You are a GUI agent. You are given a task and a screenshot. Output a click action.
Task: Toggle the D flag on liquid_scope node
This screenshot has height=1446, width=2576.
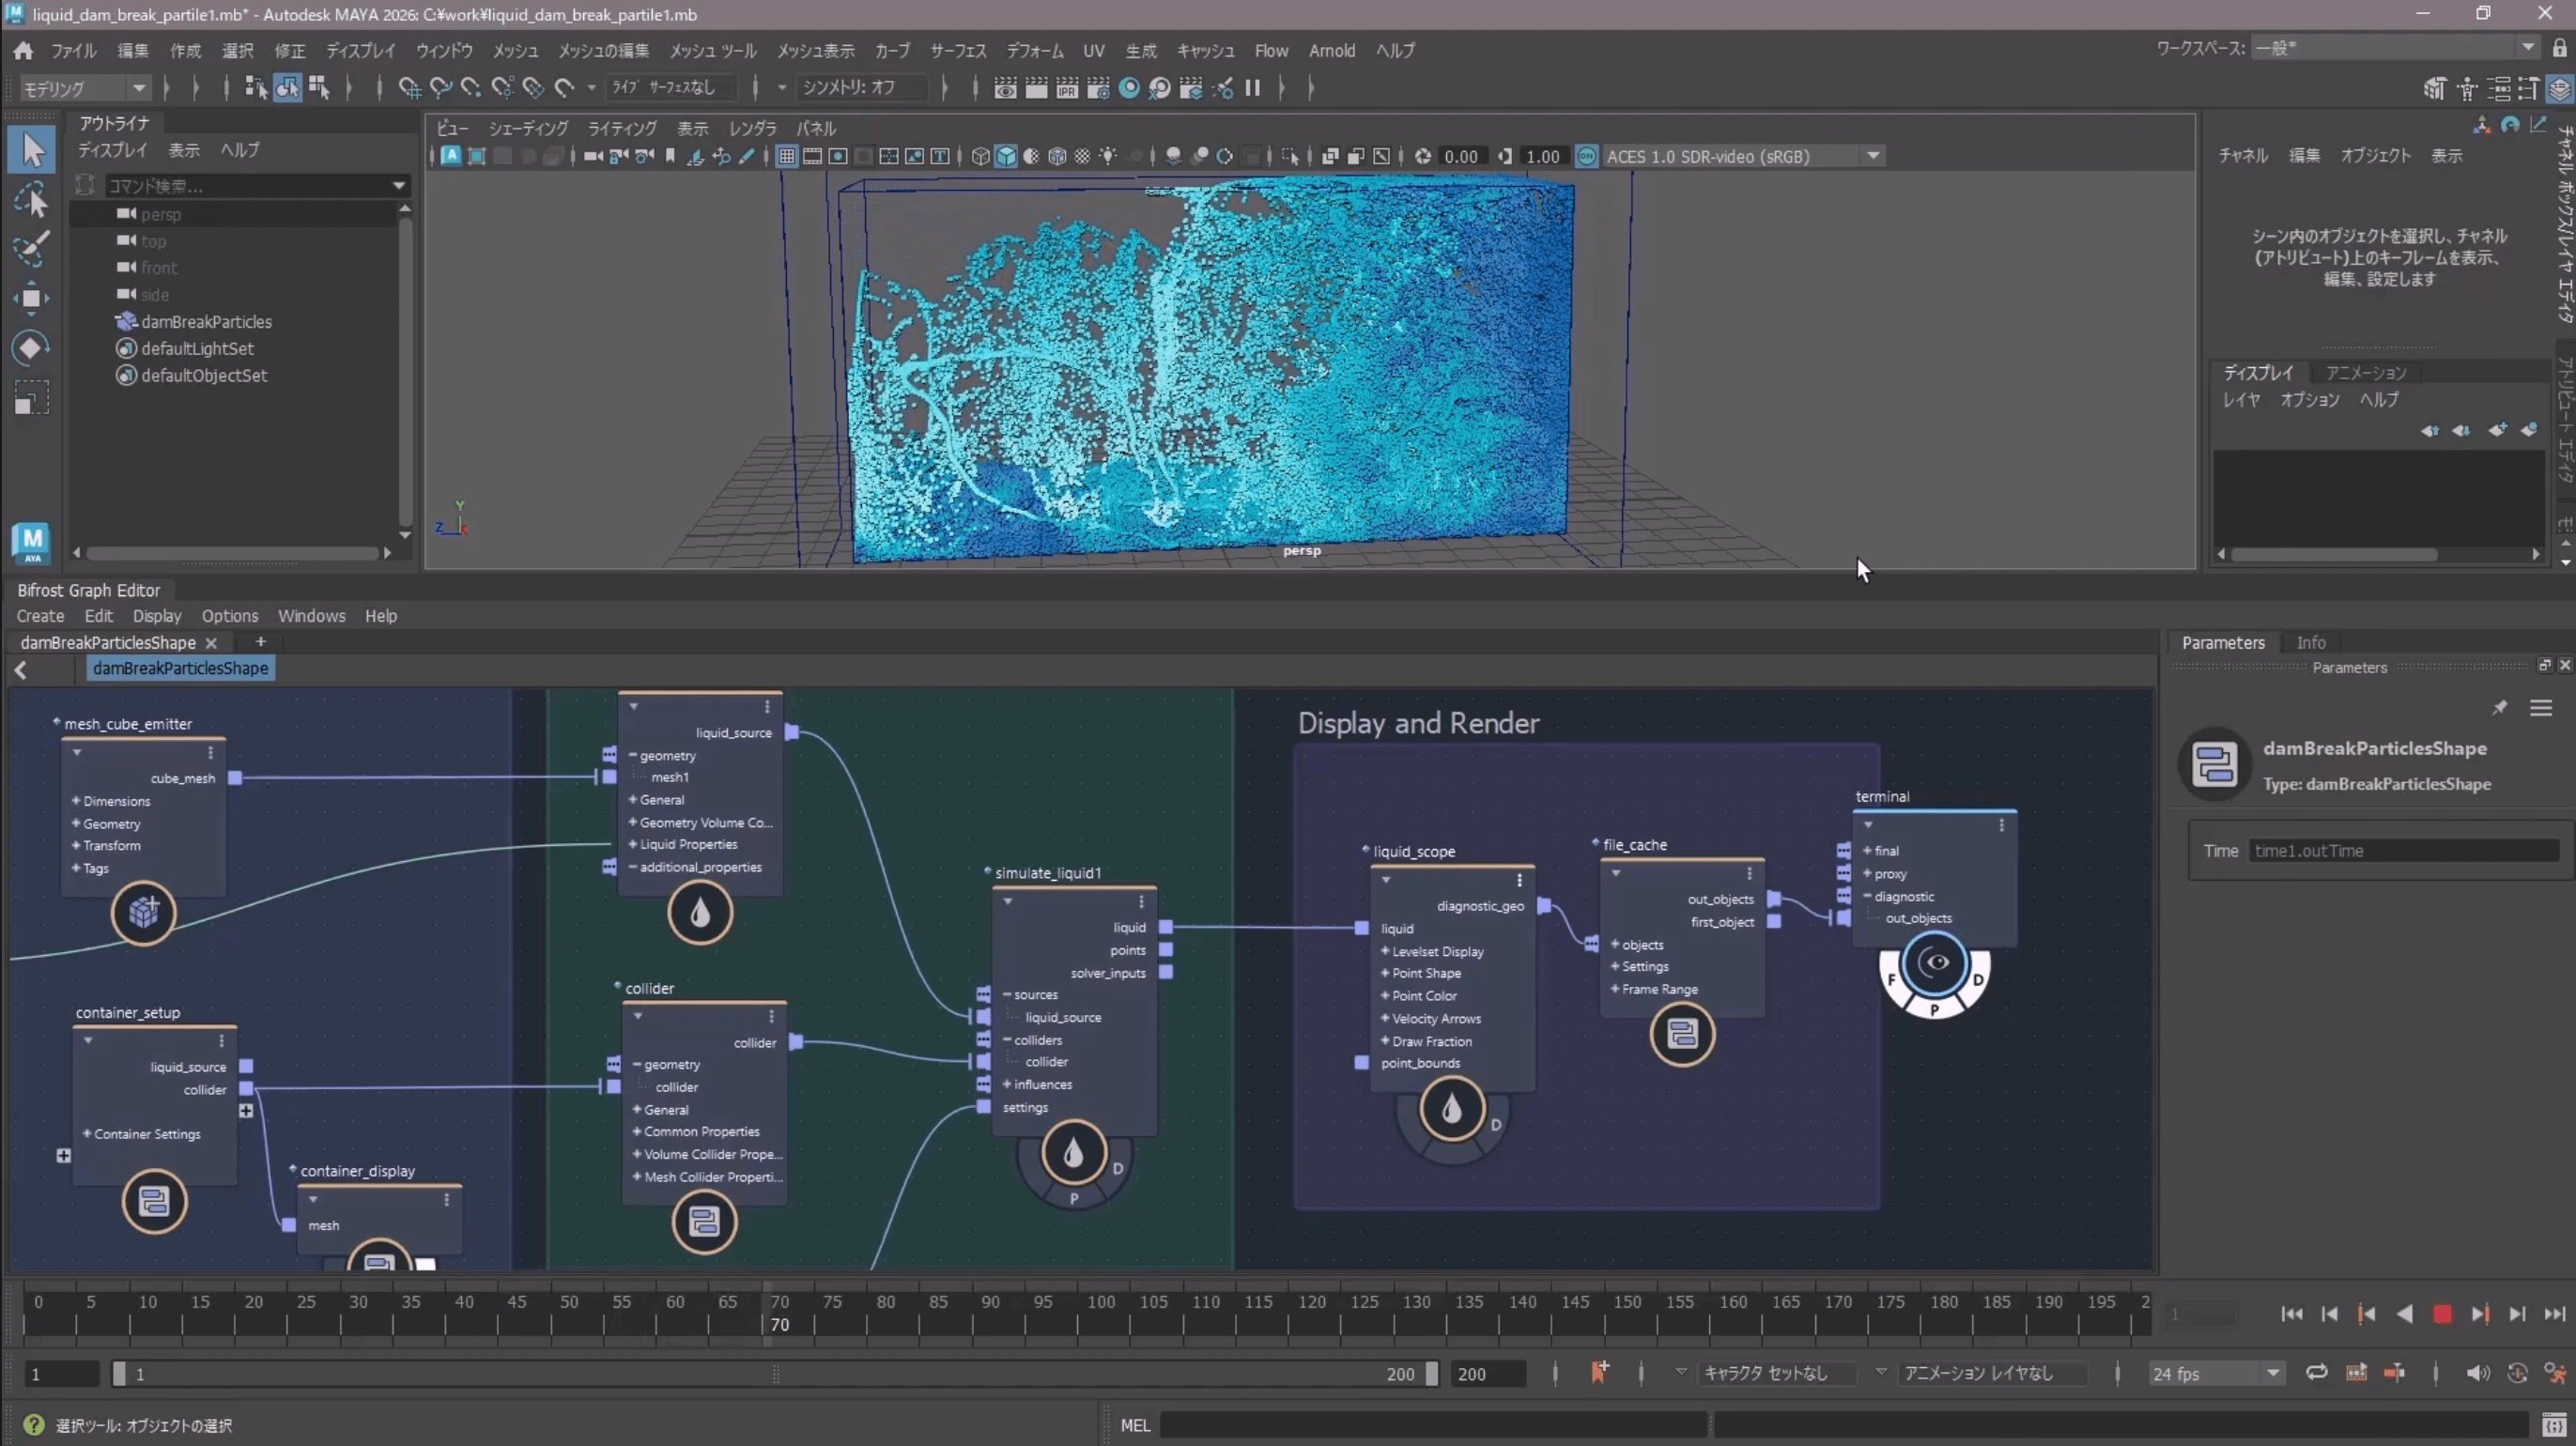(1496, 1124)
